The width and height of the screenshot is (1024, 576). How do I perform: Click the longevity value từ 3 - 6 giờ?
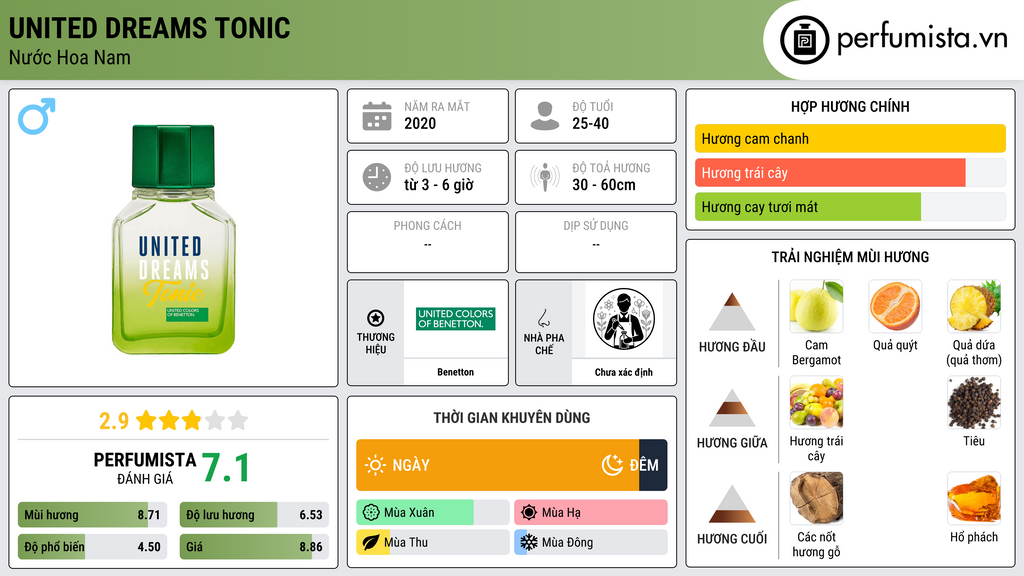(439, 185)
